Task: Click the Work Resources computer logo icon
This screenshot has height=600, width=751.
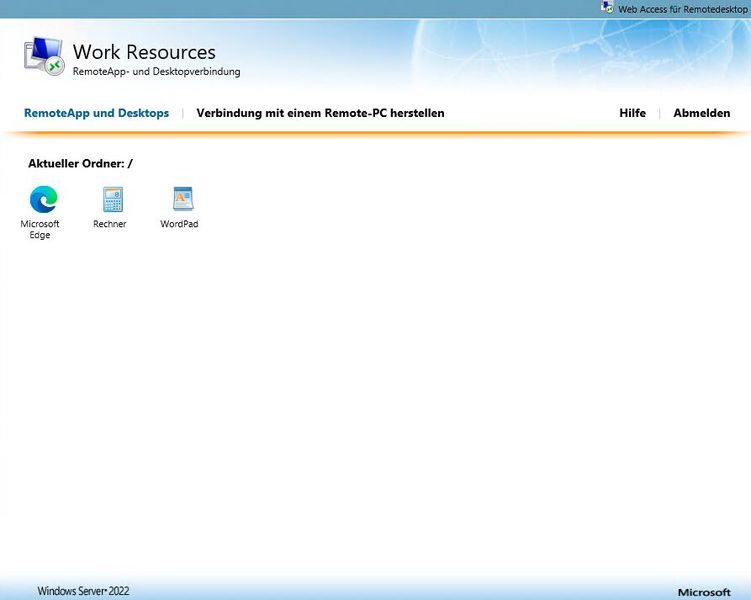Action: [44, 56]
